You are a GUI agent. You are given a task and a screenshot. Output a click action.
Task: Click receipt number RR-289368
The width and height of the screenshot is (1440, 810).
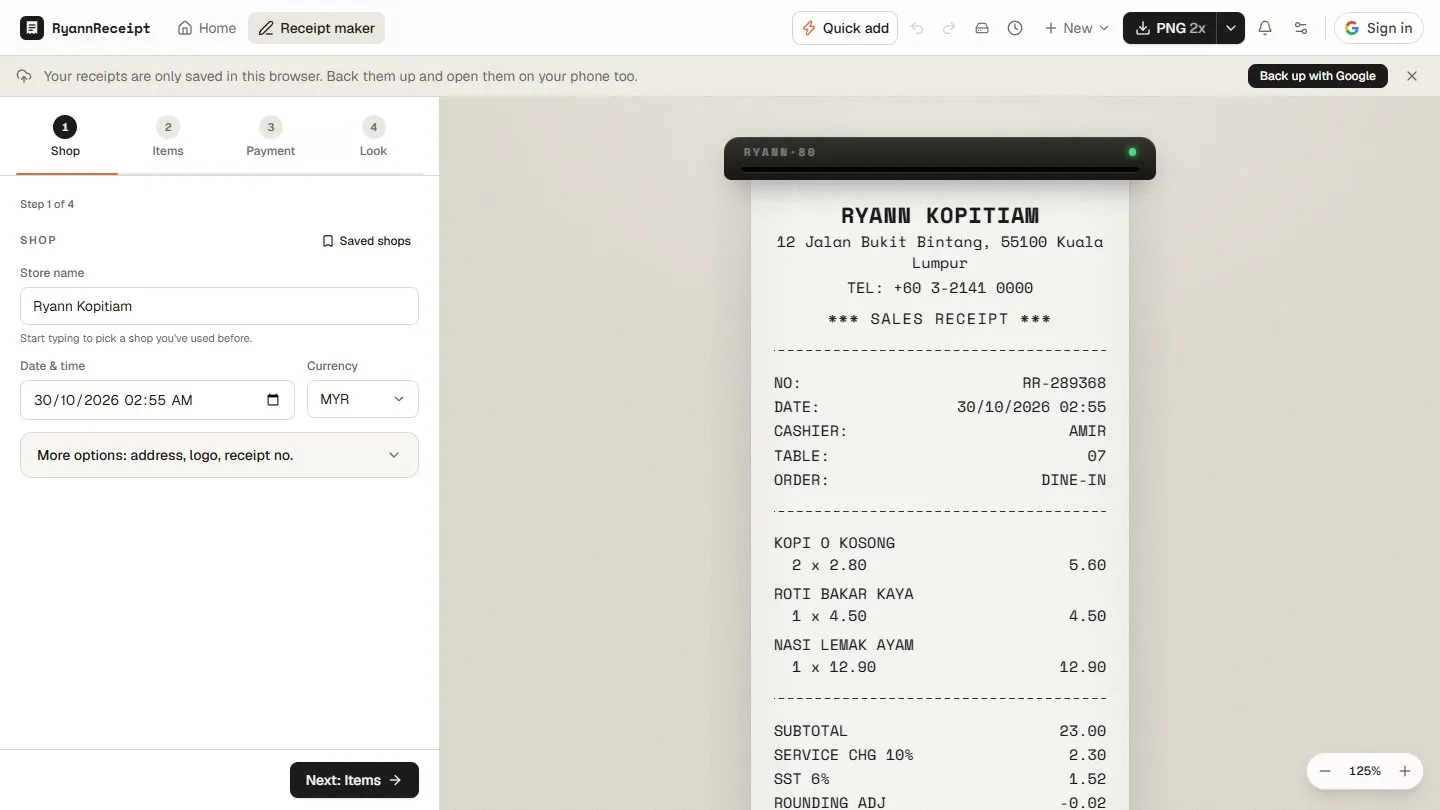pos(1064,383)
